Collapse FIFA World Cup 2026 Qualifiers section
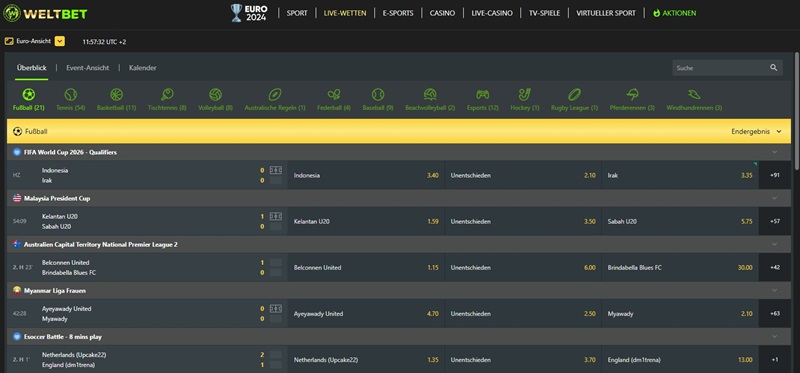 click(x=774, y=152)
